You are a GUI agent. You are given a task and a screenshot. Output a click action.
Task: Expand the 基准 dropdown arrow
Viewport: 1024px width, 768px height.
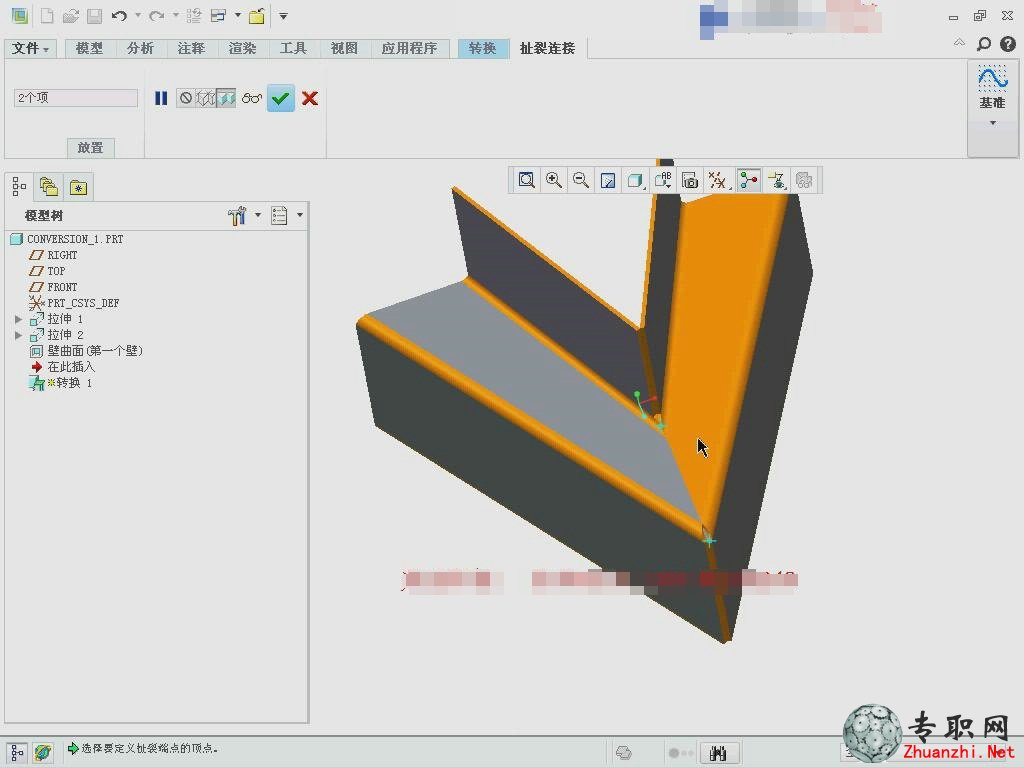pyautogui.click(x=993, y=123)
